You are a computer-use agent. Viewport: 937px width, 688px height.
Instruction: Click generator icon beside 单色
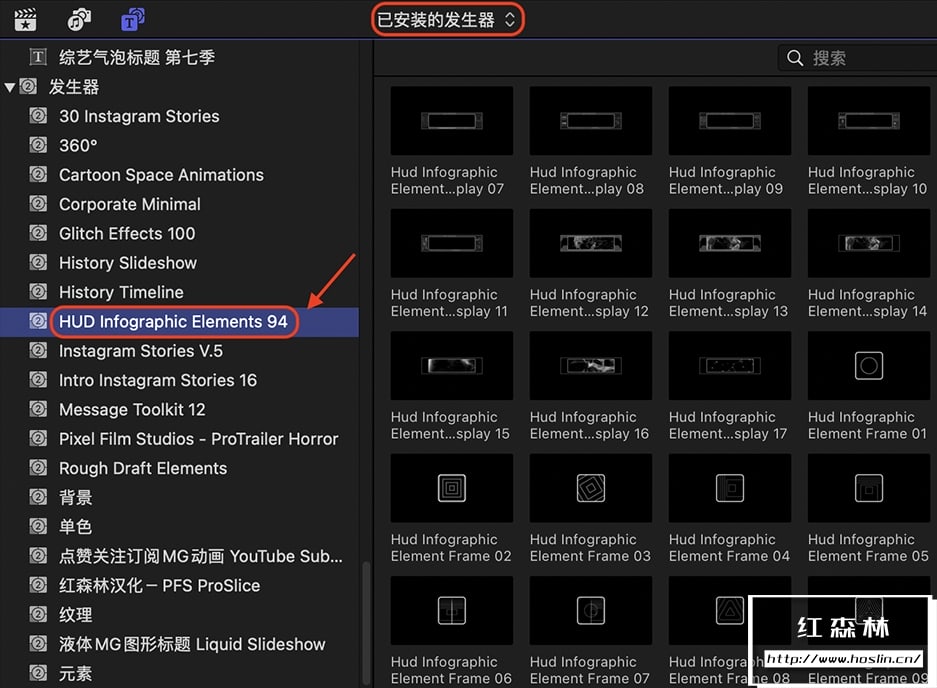38,526
